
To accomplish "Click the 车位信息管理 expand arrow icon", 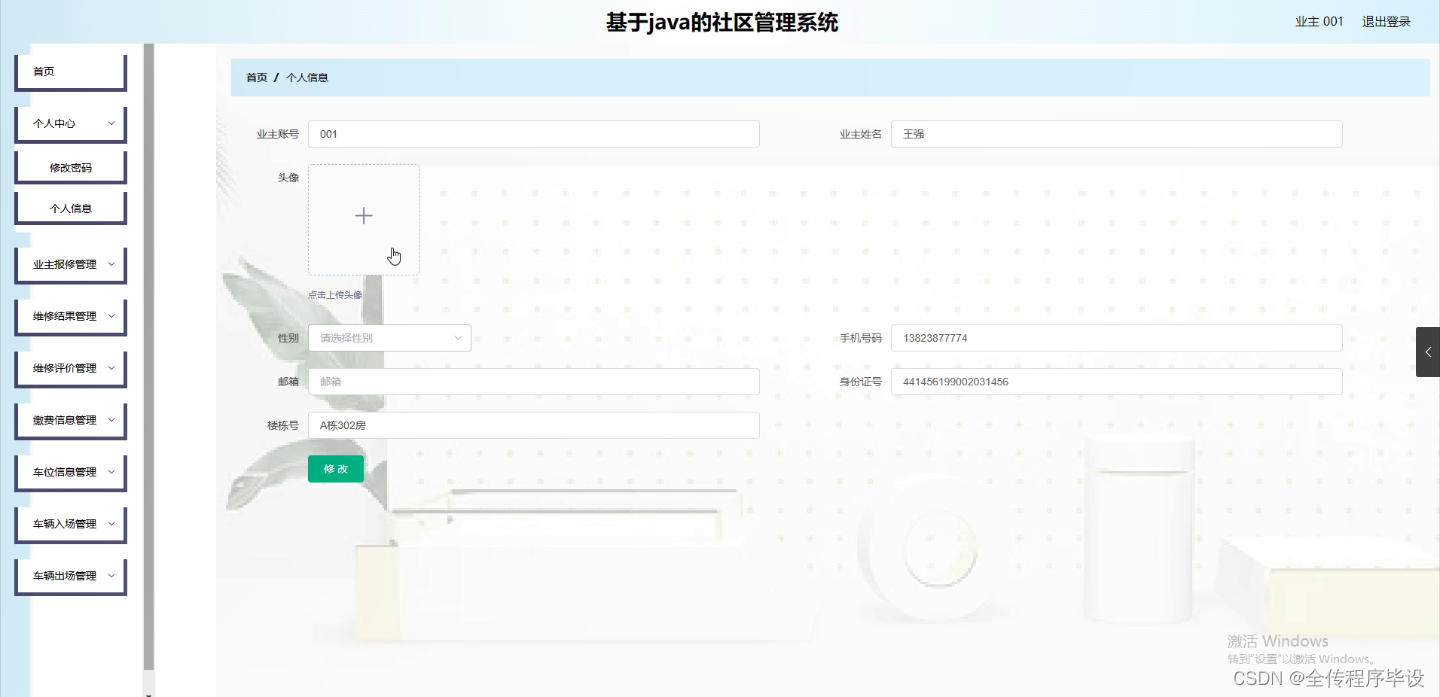I will (x=113, y=472).
